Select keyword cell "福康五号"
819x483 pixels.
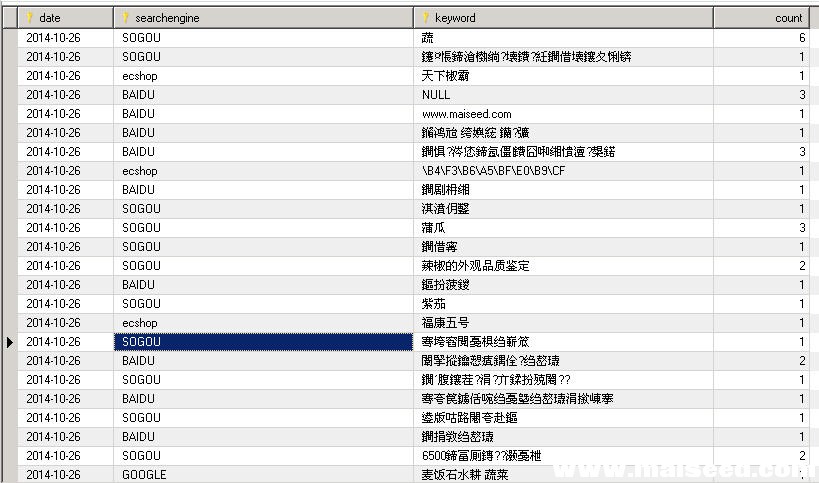[x=564, y=323]
